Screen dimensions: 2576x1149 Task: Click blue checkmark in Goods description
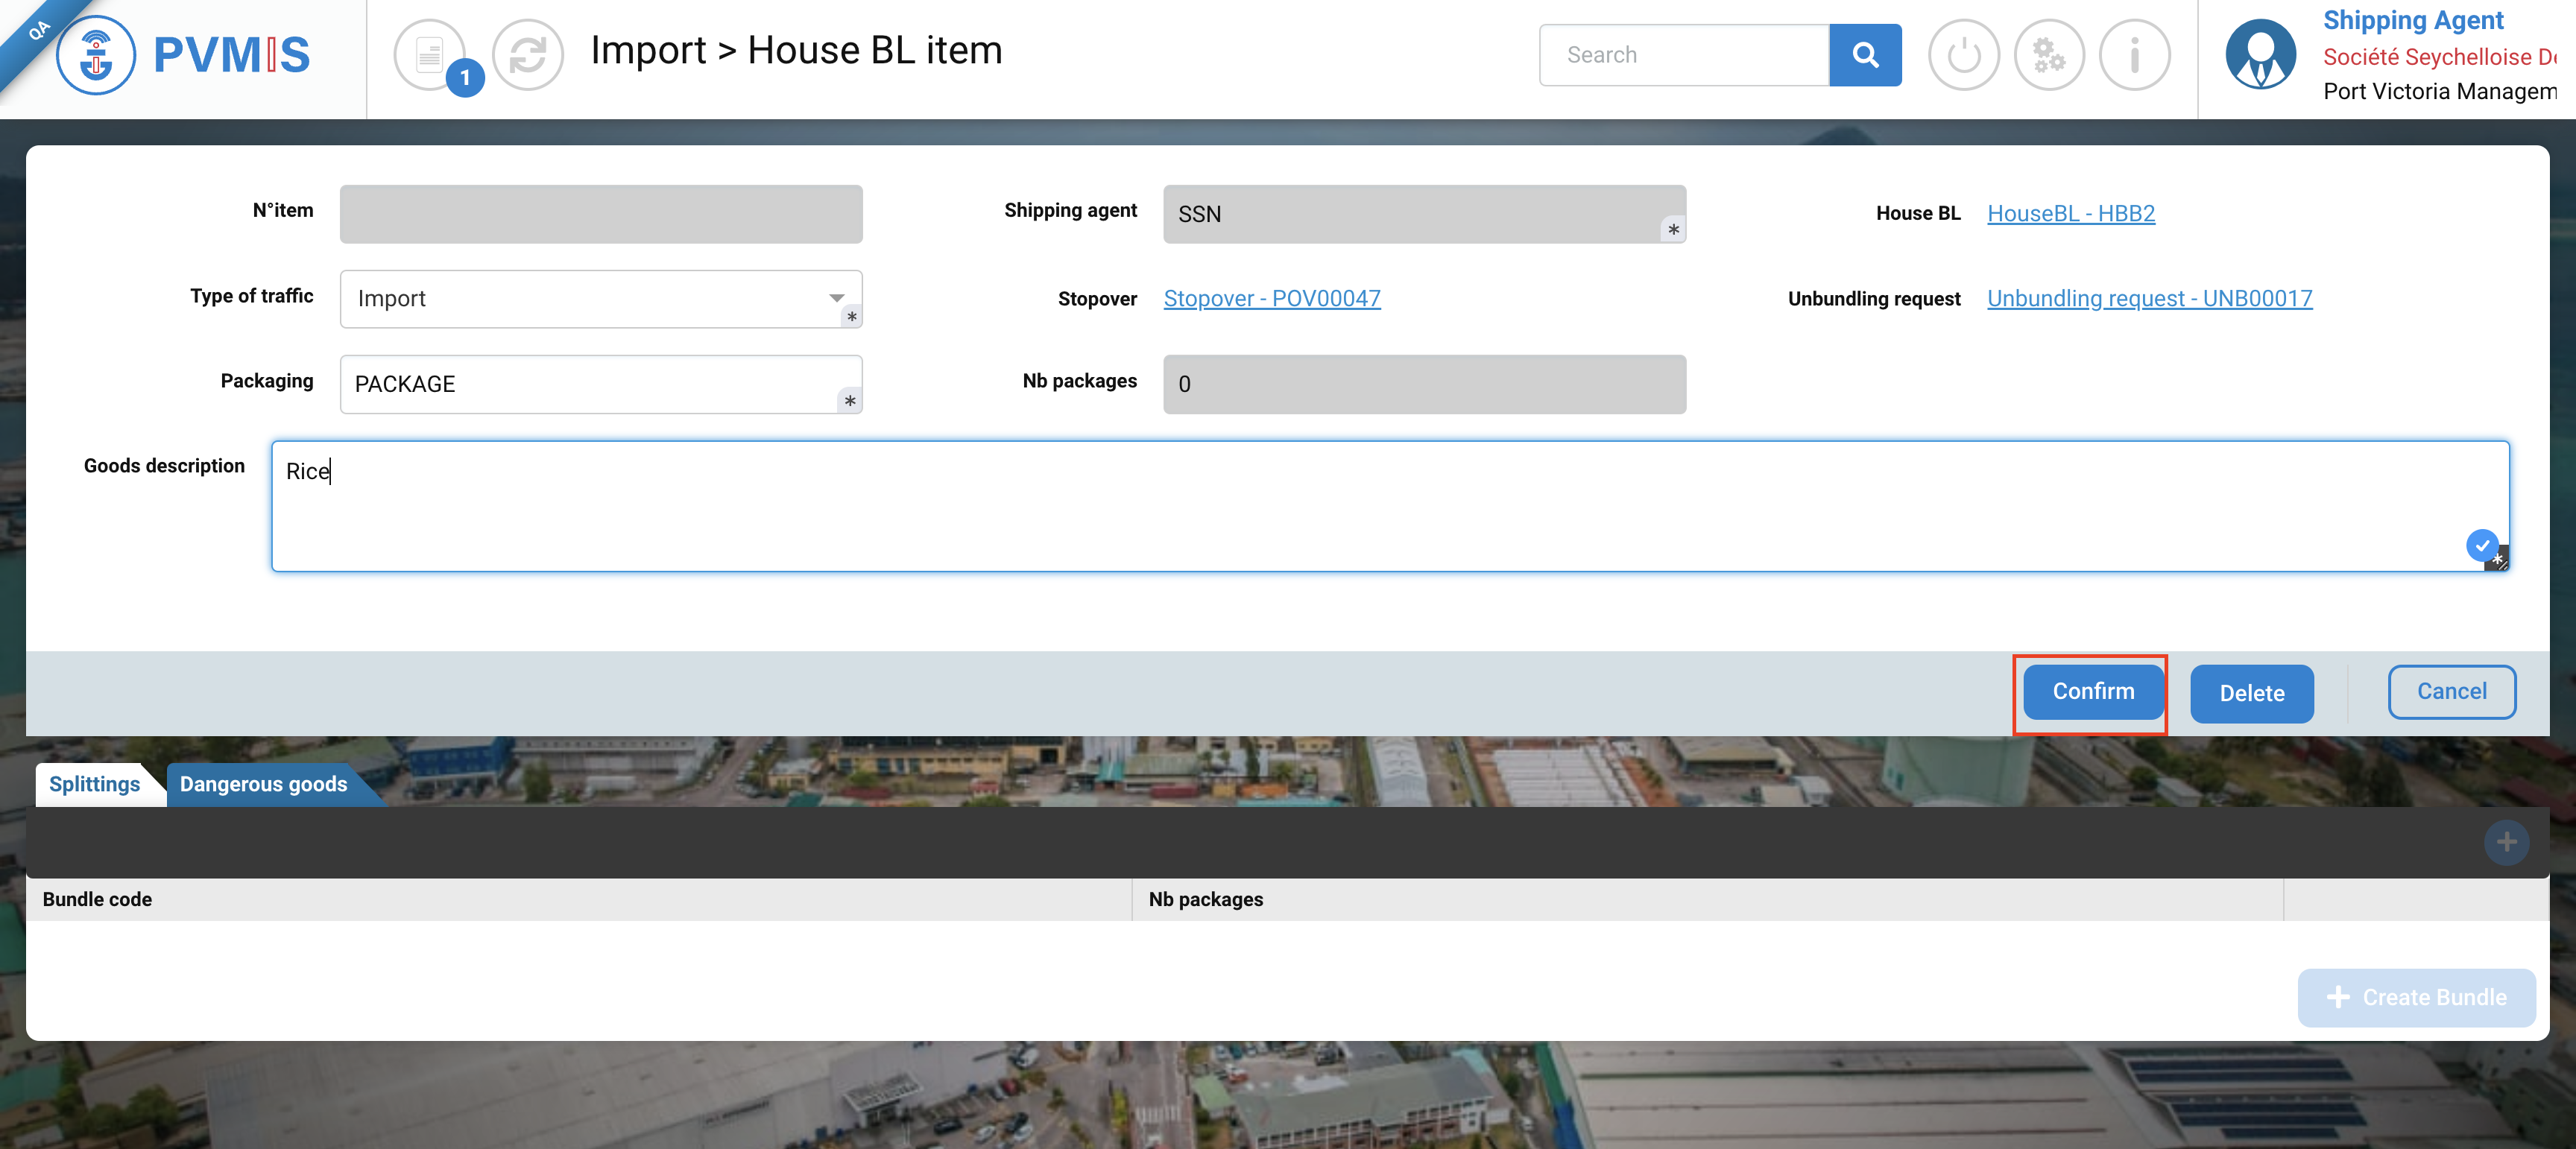click(x=2481, y=545)
